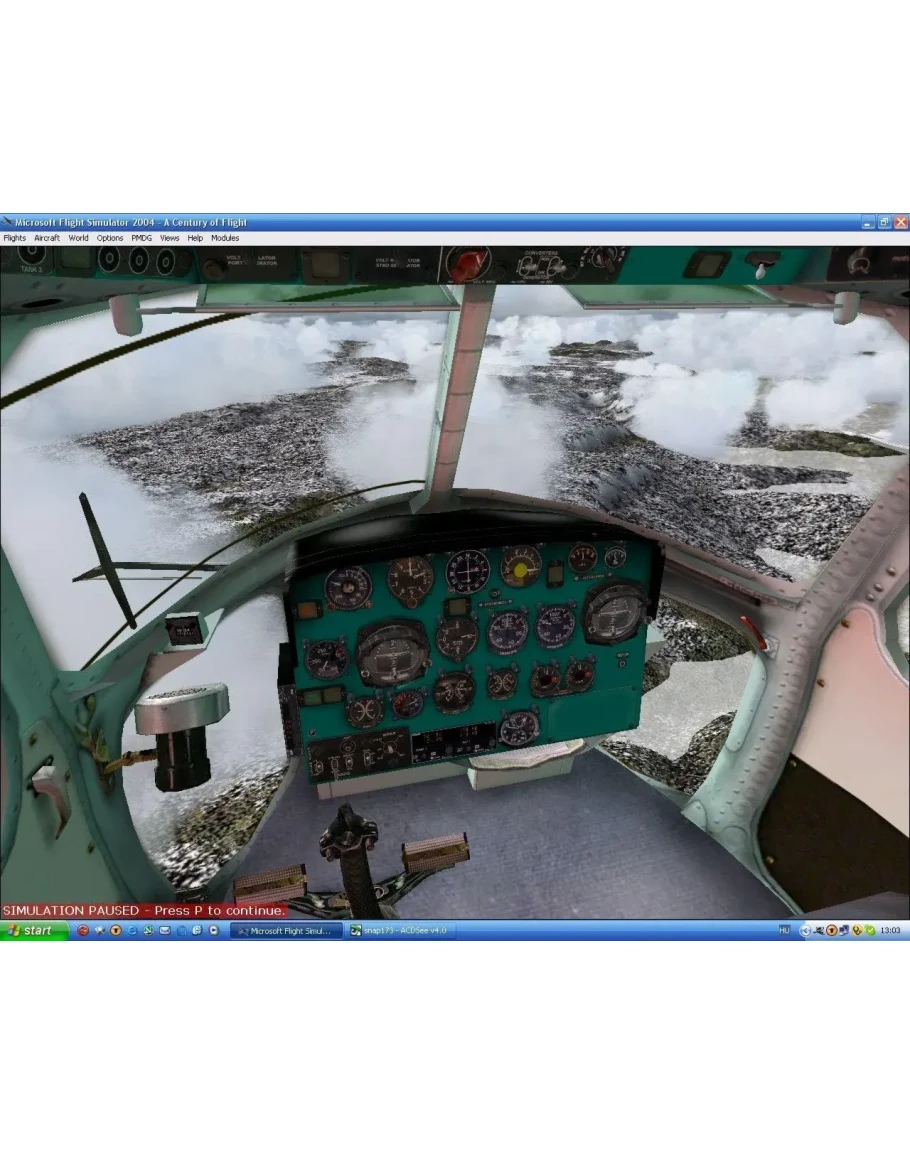Click the gauge with the yellow center
This screenshot has width=910, height=1155.
521,568
